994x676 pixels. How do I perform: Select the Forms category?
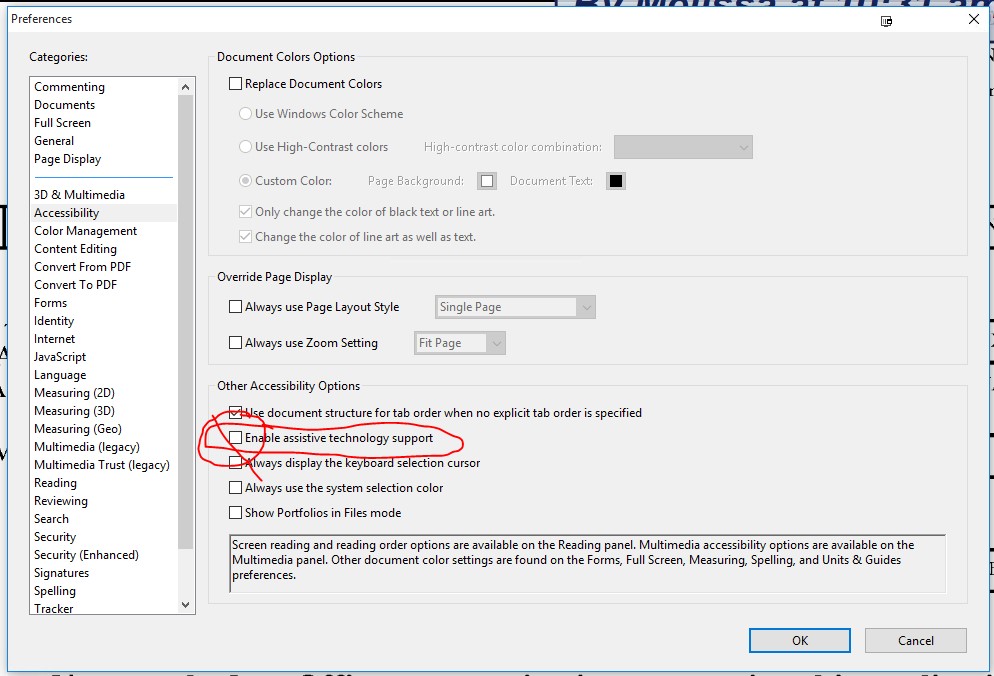(50, 302)
